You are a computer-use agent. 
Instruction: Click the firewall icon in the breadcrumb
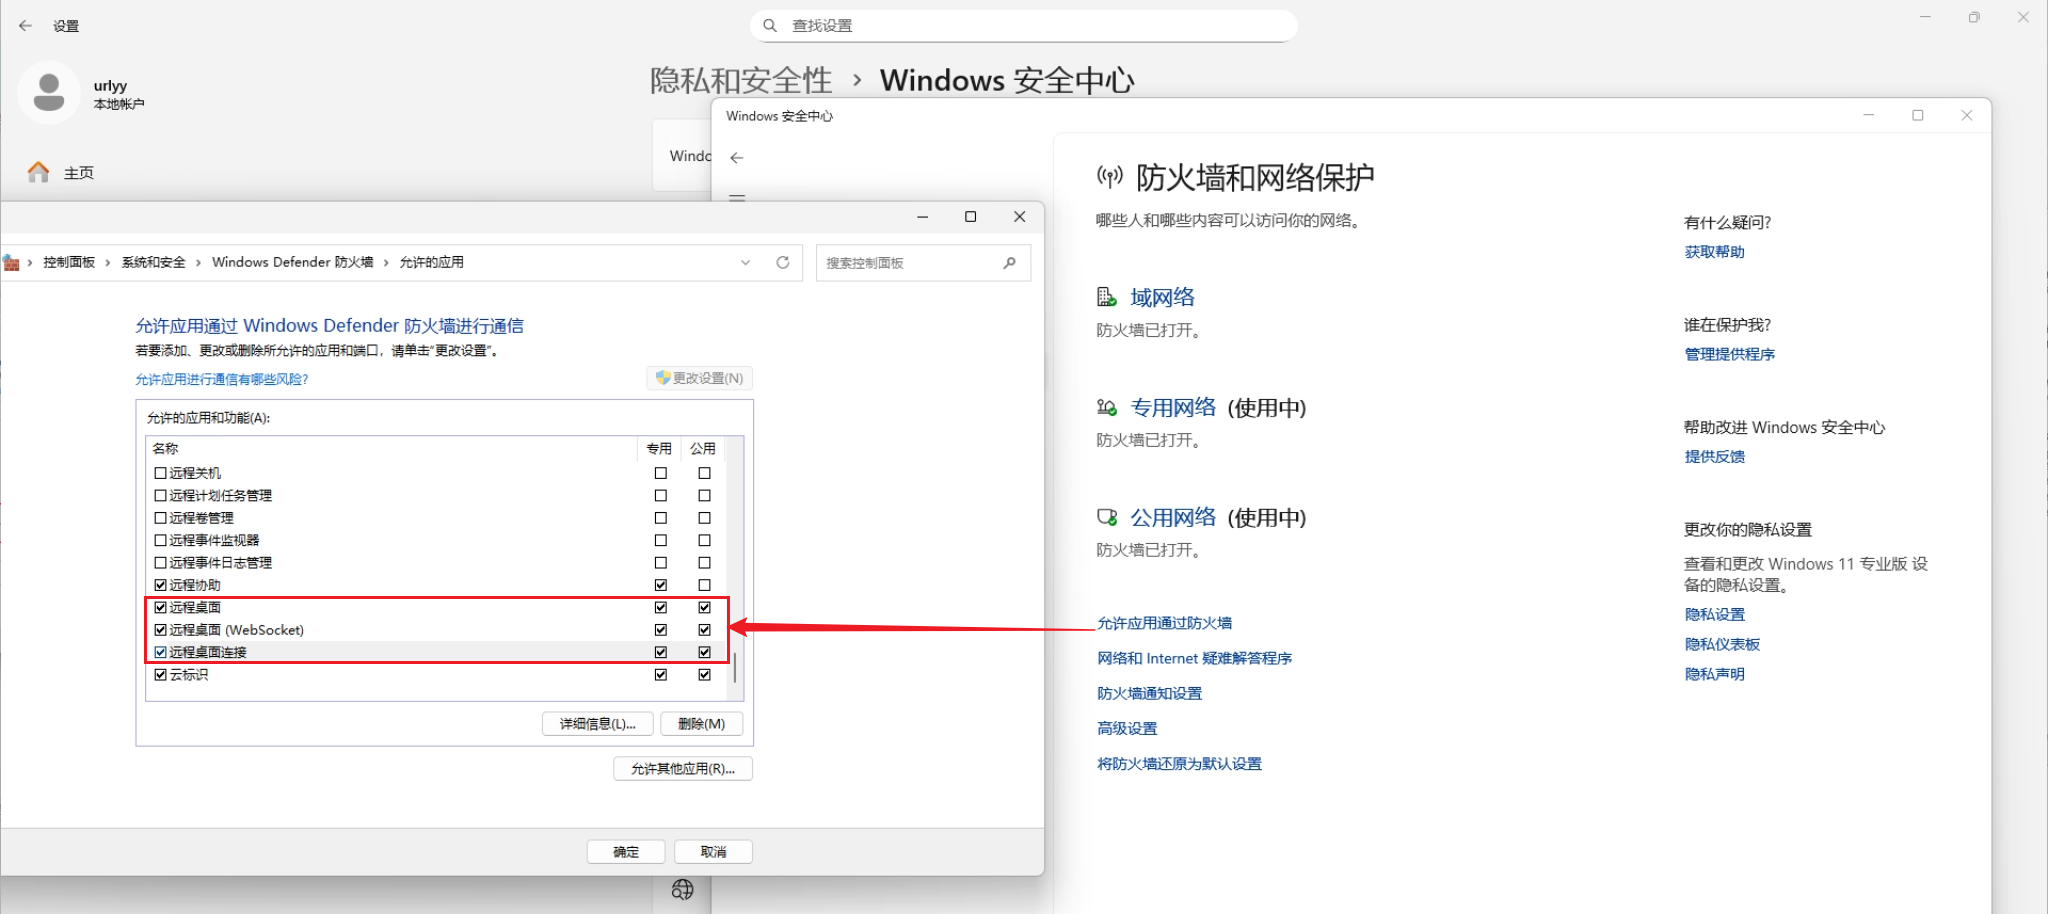point(11,262)
